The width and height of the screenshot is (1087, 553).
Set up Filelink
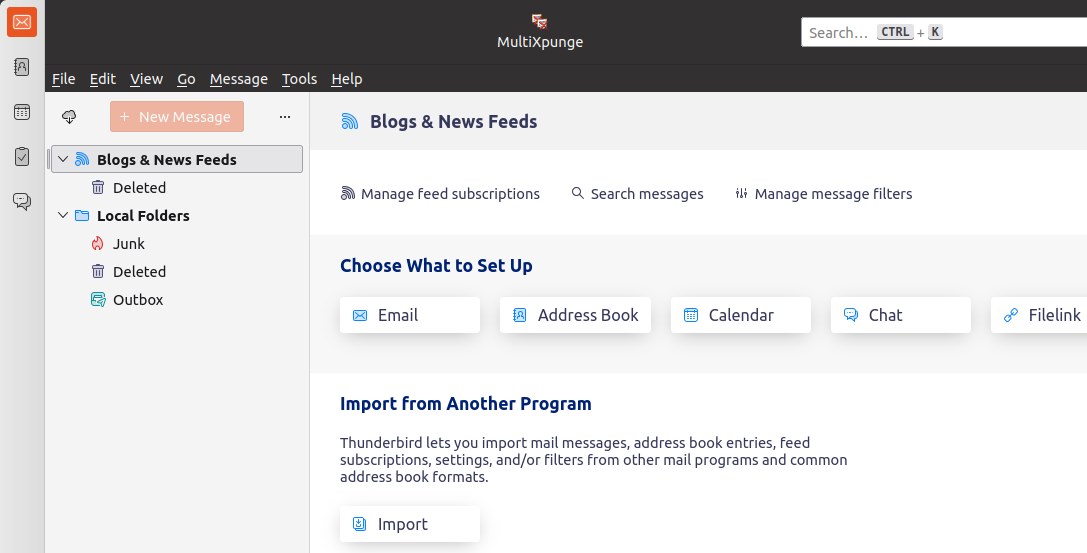point(1039,315)
